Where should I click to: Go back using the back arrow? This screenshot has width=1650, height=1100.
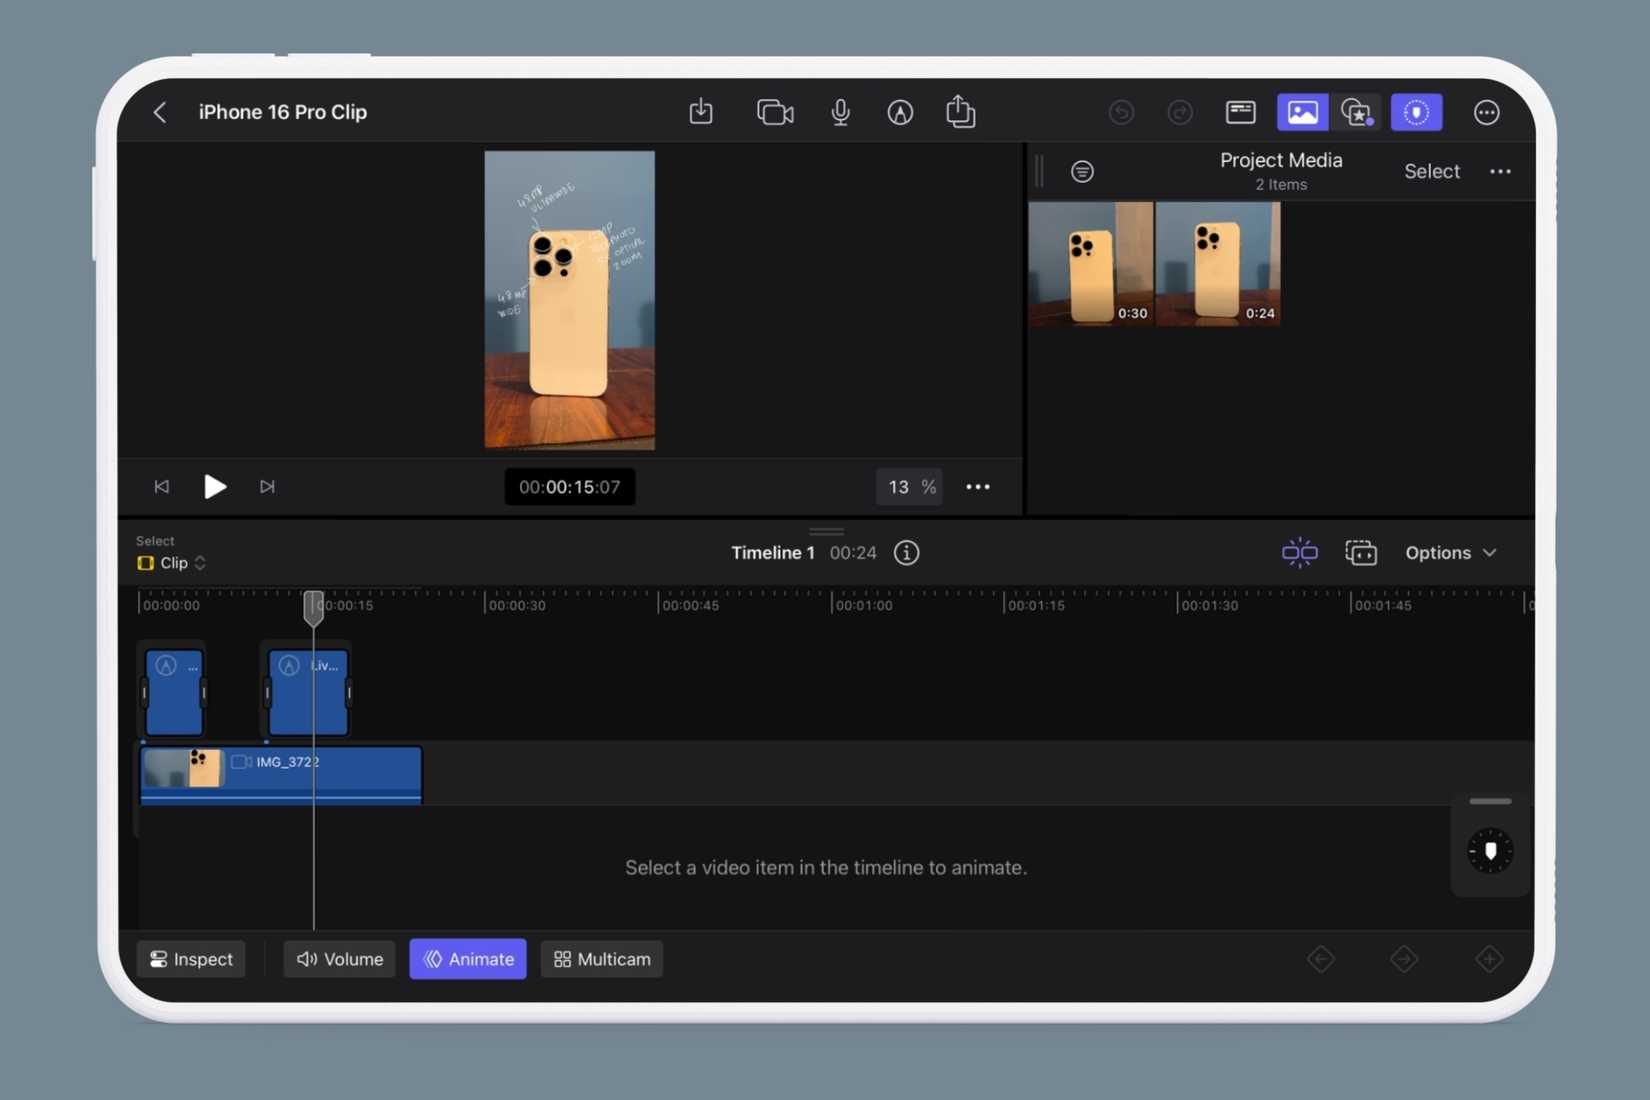[159, 112]
